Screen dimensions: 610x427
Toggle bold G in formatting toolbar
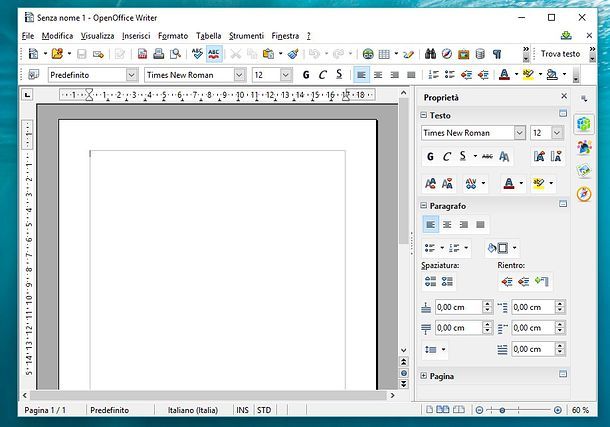(306, 75)
